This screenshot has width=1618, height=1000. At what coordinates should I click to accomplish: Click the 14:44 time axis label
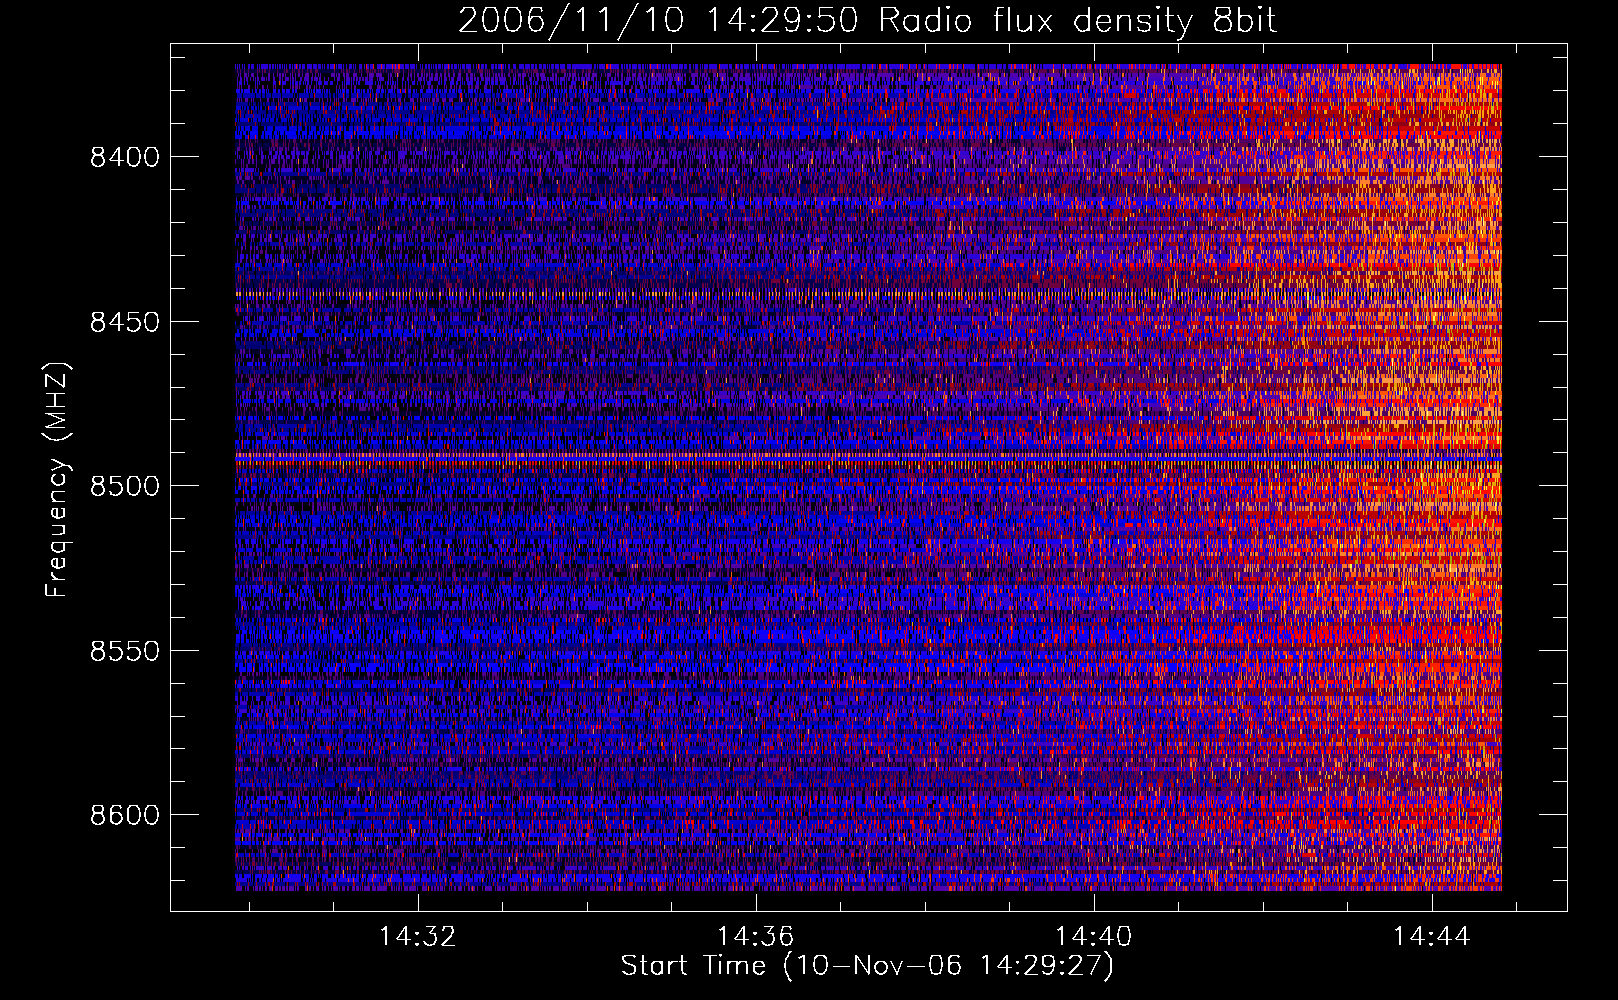pos(1431,936)
